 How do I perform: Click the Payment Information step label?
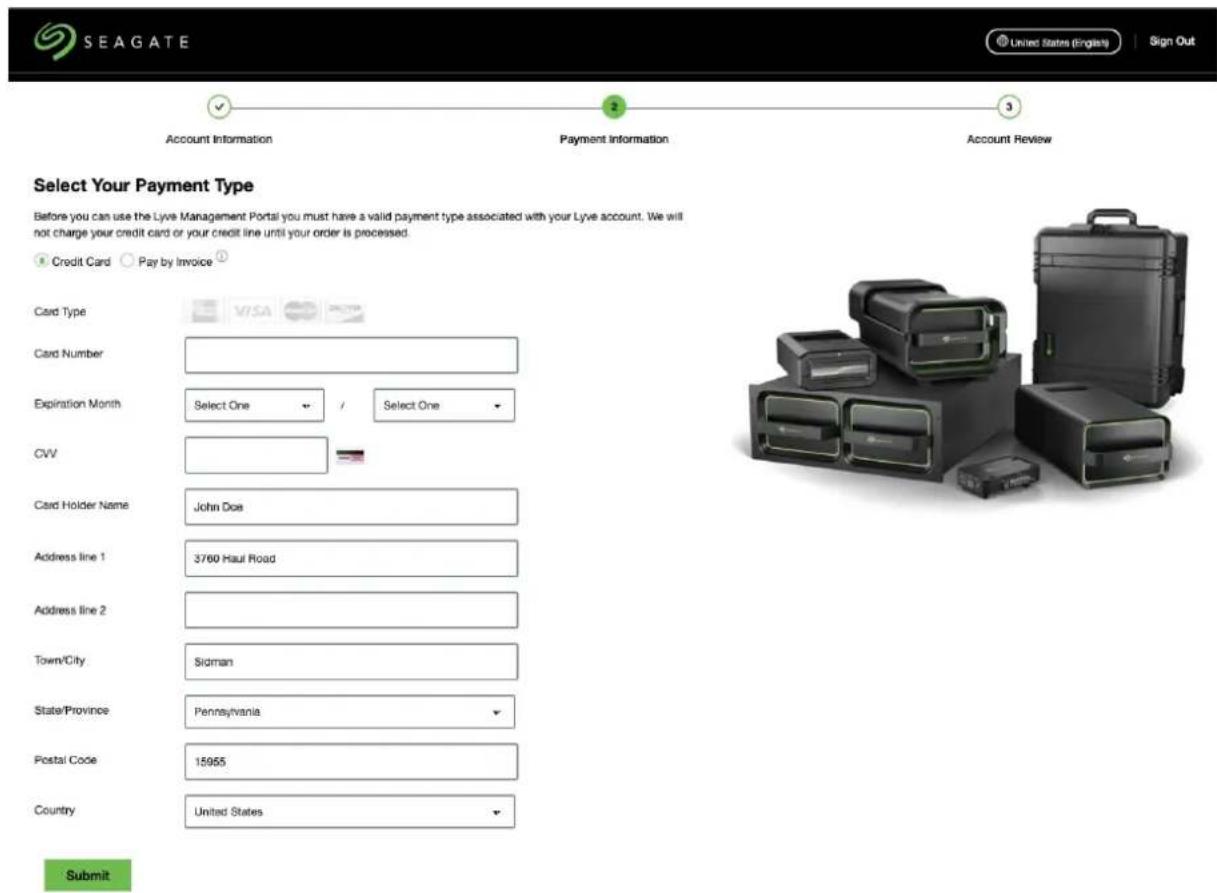click(613, 140)
